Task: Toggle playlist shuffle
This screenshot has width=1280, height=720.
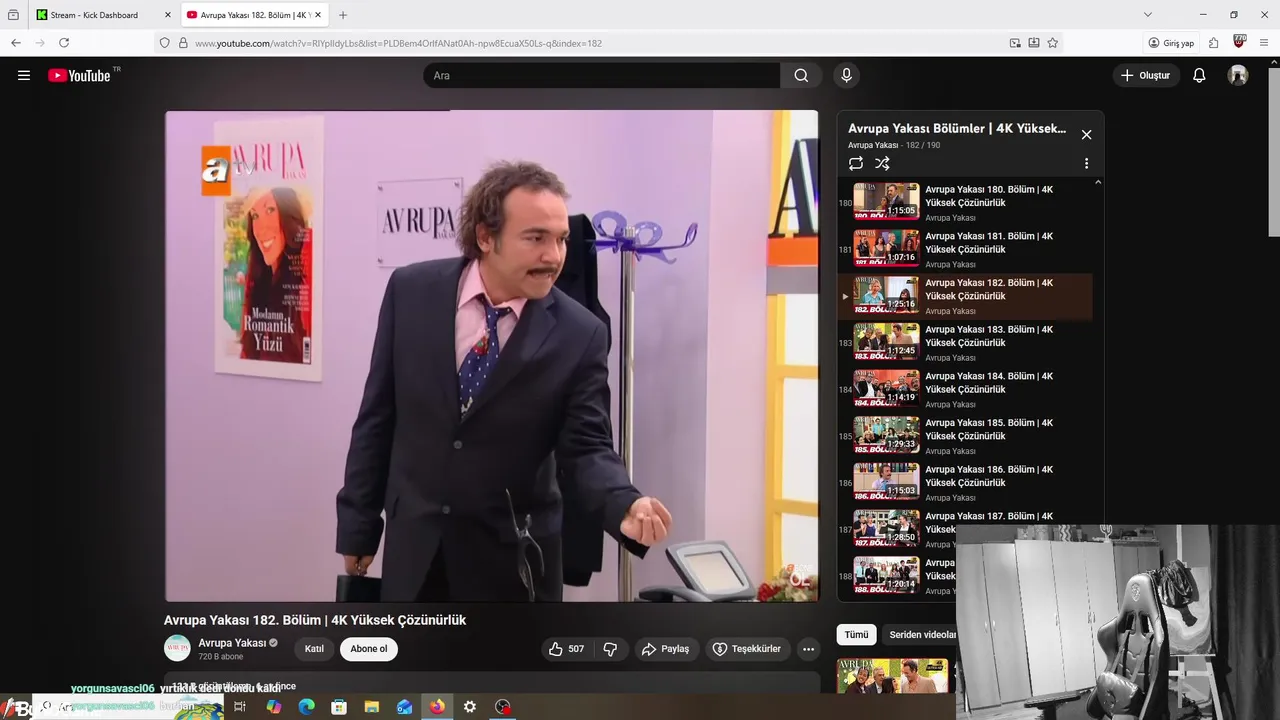Action: click(882, 163)
